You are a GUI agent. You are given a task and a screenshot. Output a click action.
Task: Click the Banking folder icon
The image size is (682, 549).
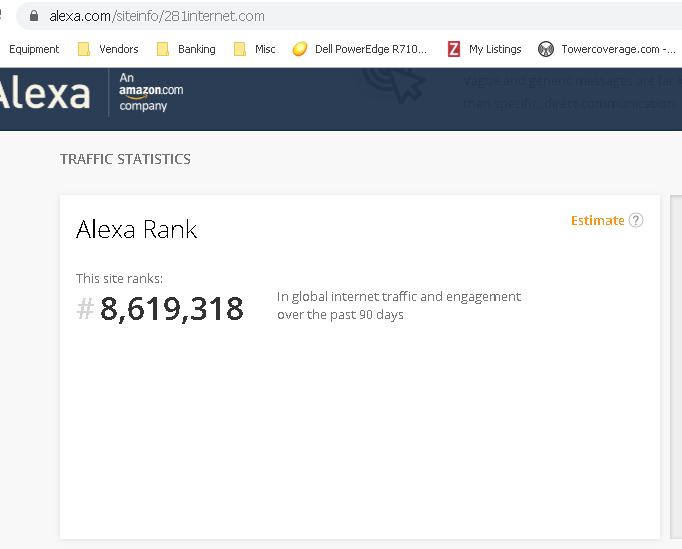tap(162, 49)
